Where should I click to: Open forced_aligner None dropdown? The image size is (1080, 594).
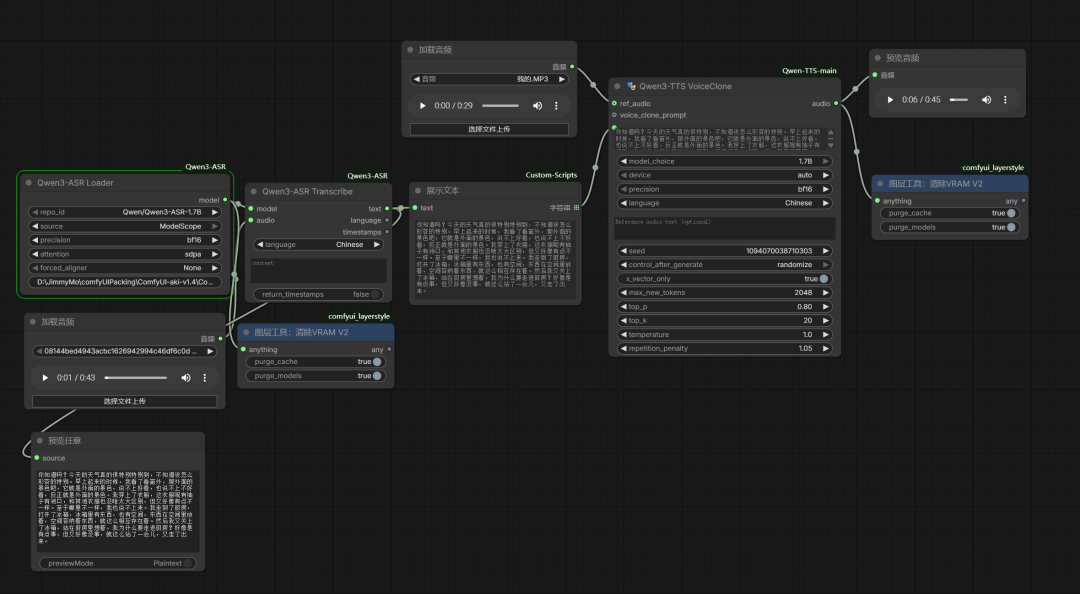125,268
